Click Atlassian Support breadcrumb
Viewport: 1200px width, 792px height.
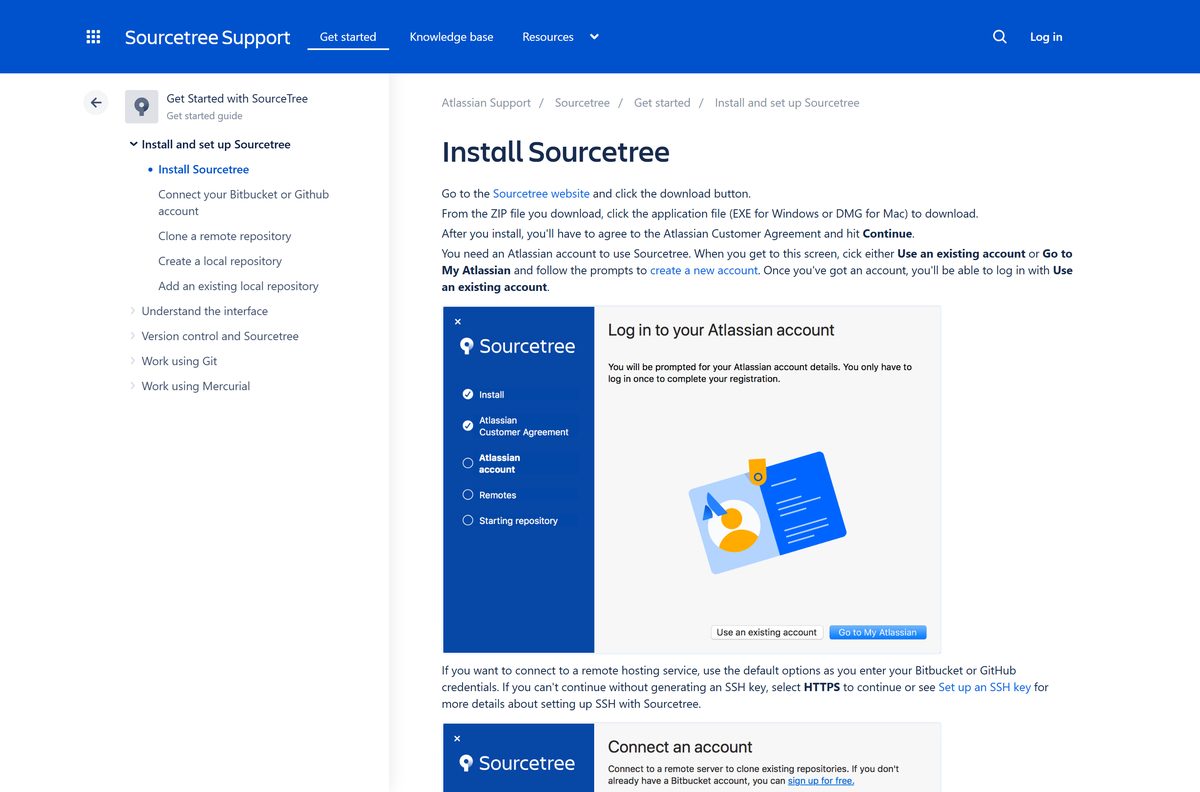[486, 103]
